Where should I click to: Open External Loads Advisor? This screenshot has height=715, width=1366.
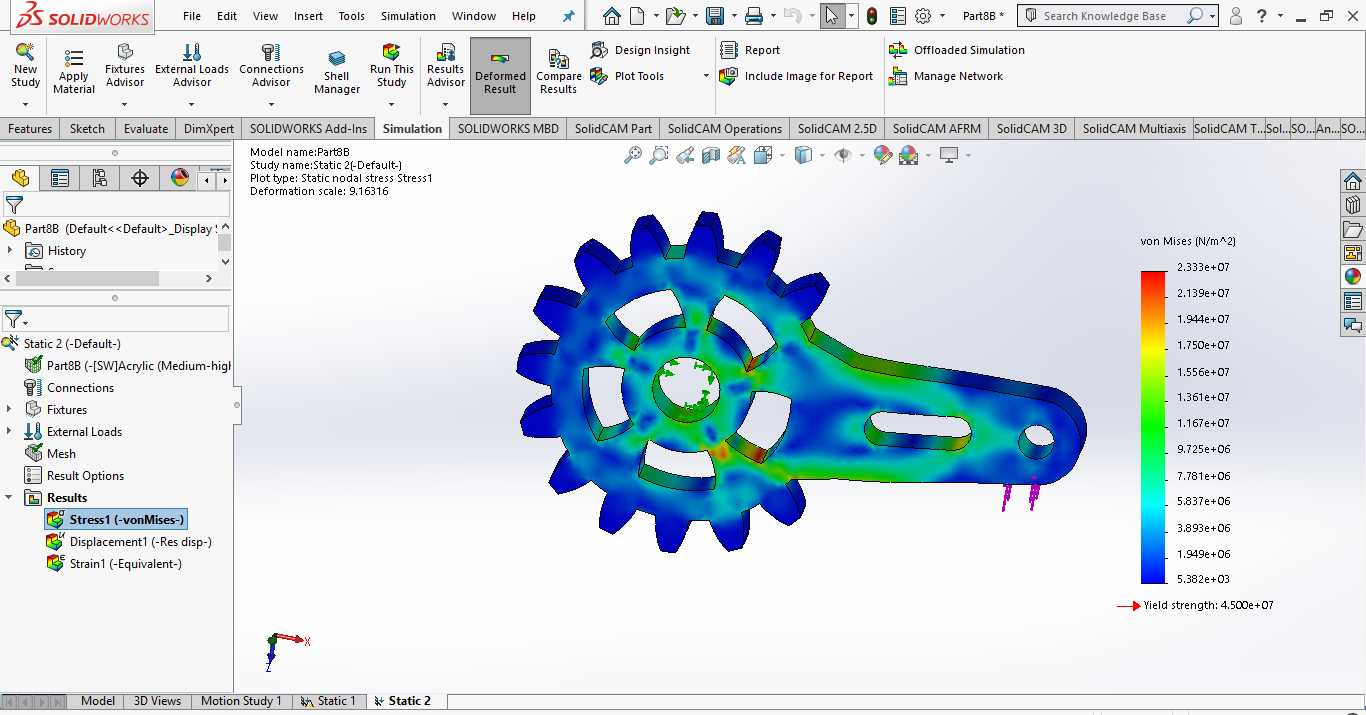[192, 66]
